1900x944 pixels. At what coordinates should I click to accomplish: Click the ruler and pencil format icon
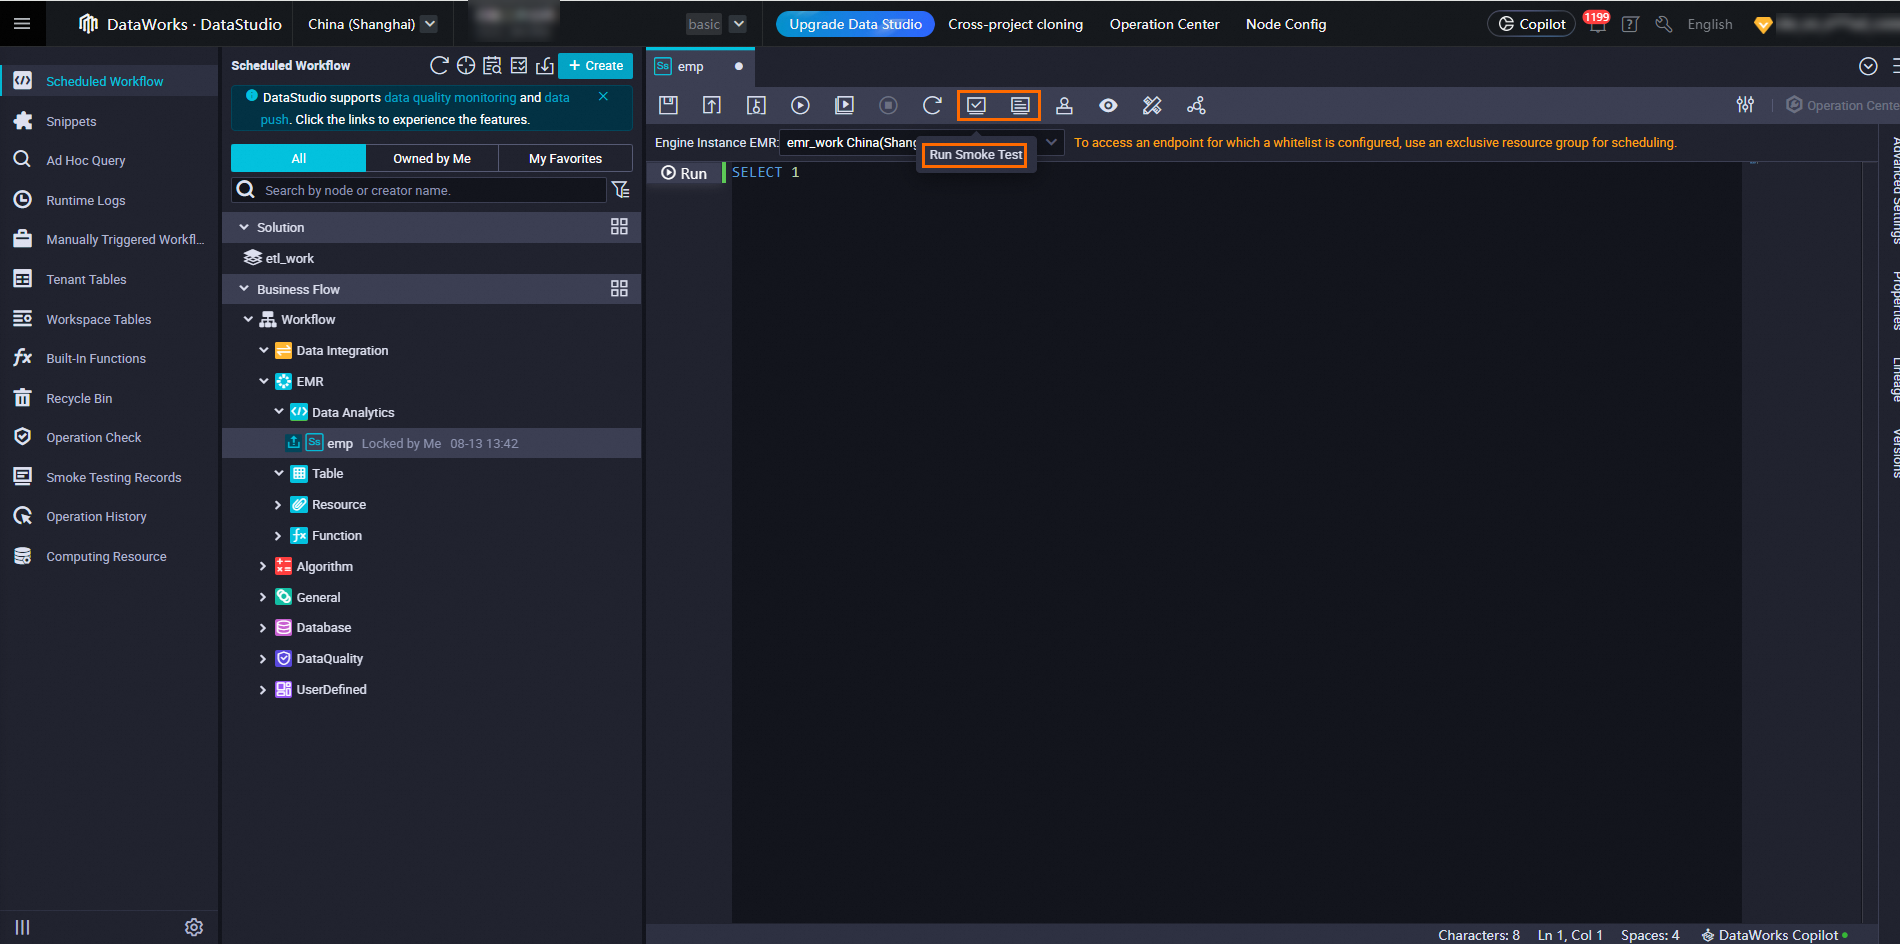(1152, 105)
